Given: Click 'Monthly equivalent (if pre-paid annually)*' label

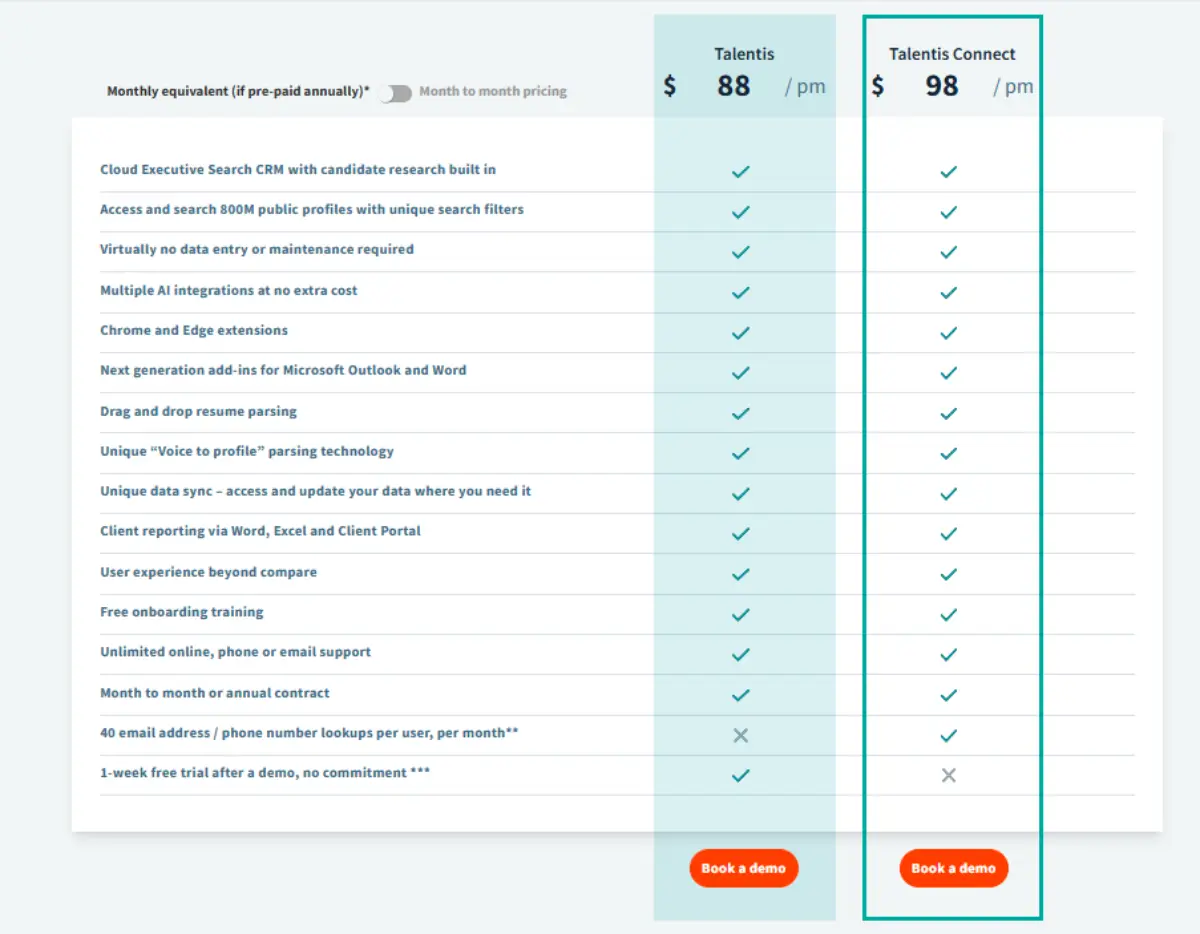Looking at the screenshot, I should 238,92.
